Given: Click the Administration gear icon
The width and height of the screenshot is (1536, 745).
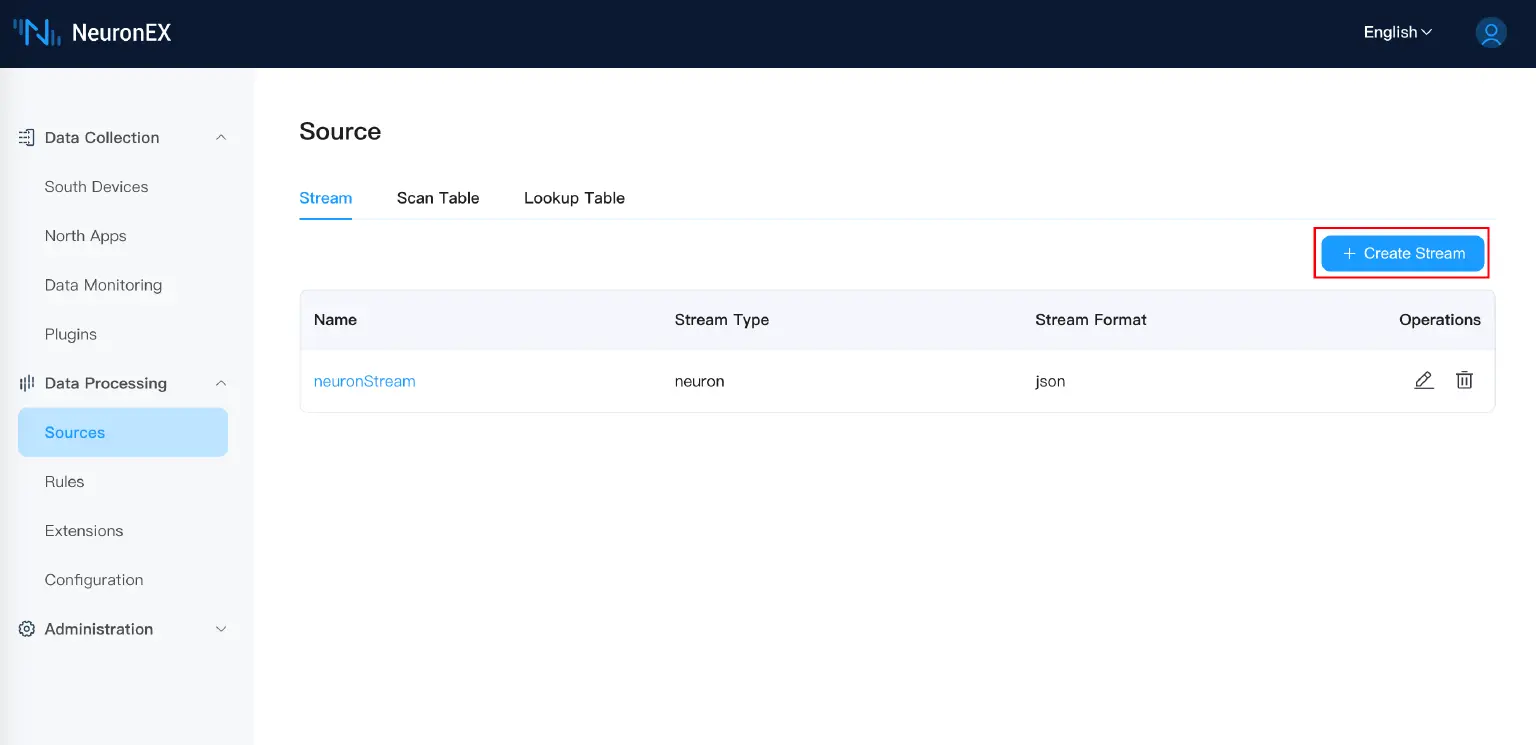Looking at the screenshot, I should [x=25, y=629].
